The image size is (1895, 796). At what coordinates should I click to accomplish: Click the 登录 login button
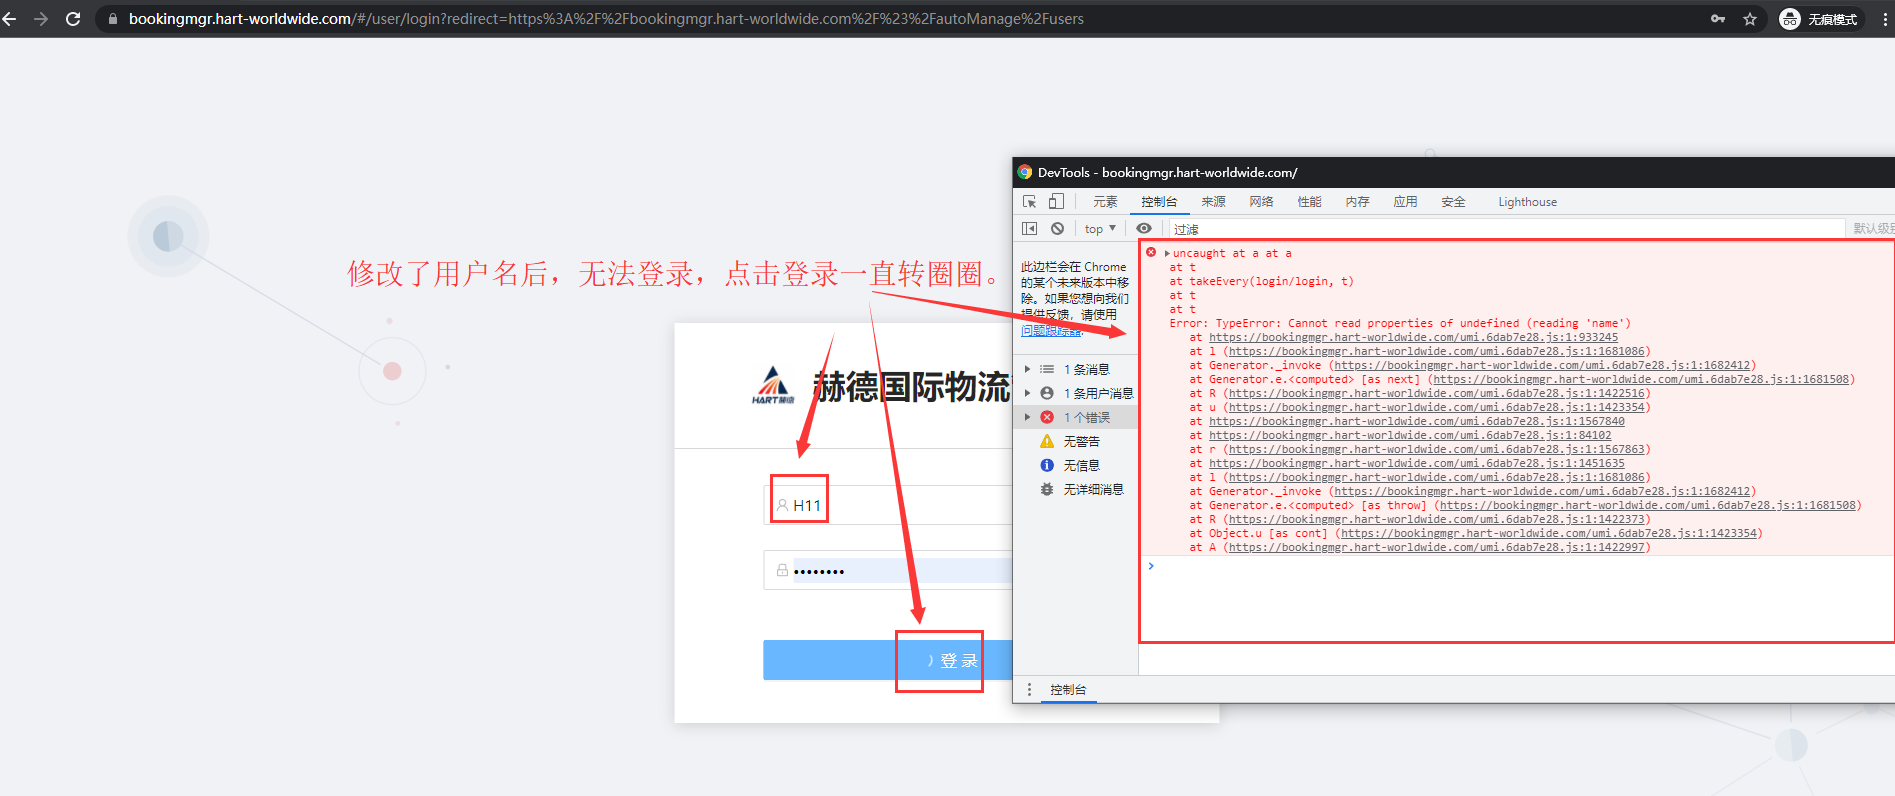click(x=888, y=660)
